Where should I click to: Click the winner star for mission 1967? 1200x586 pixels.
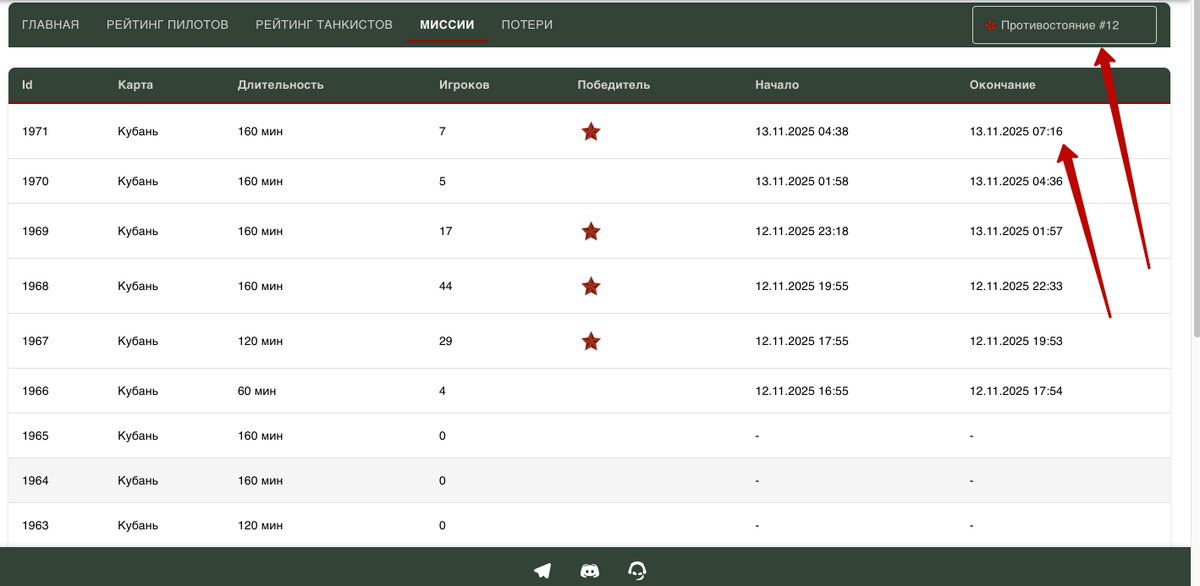click(x=591, y=341)
